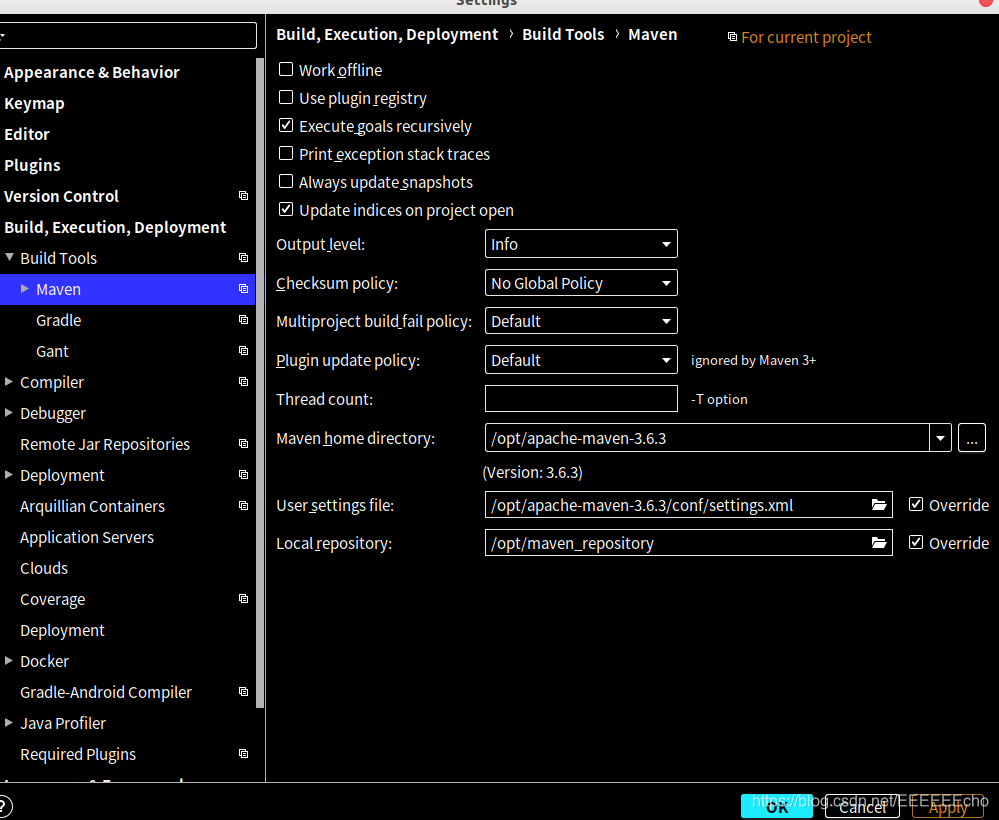This screenshot has height=820, width=999.
Task: Click the '...' browse button for Maven home
Action: click(972, 438)
